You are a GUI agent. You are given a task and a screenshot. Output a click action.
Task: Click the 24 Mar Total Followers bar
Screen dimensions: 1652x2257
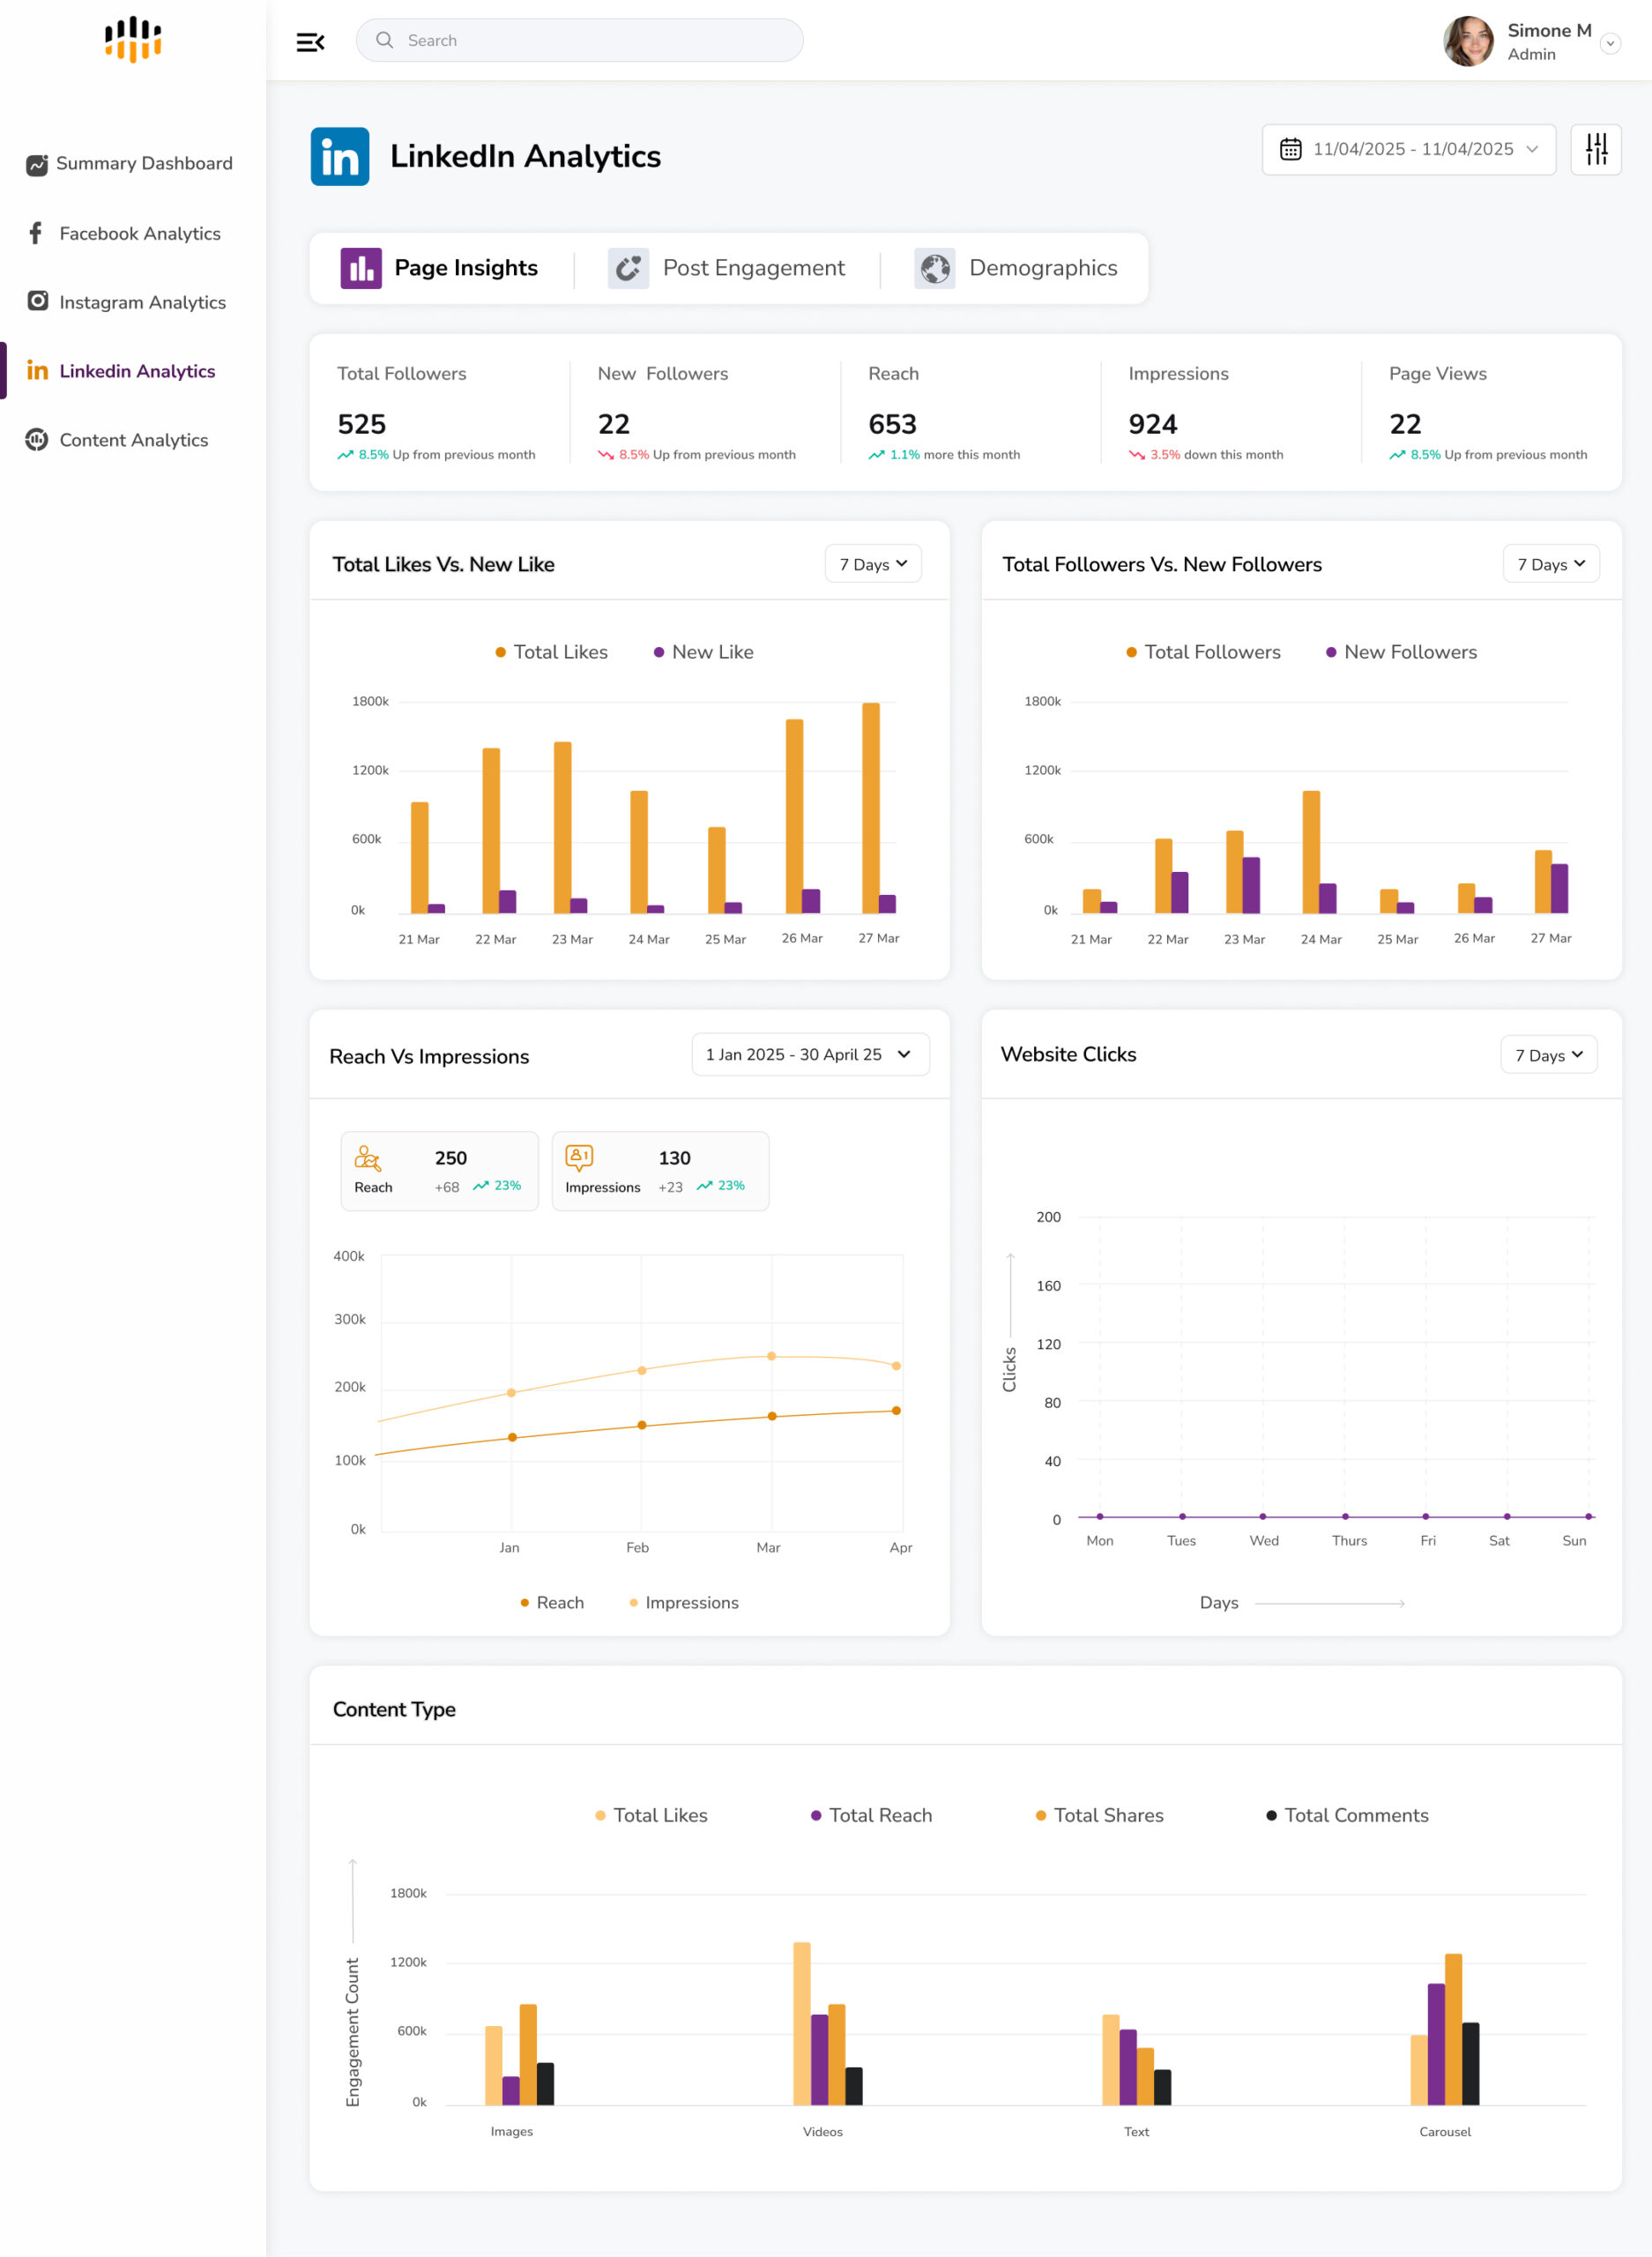click(1311, 852)
